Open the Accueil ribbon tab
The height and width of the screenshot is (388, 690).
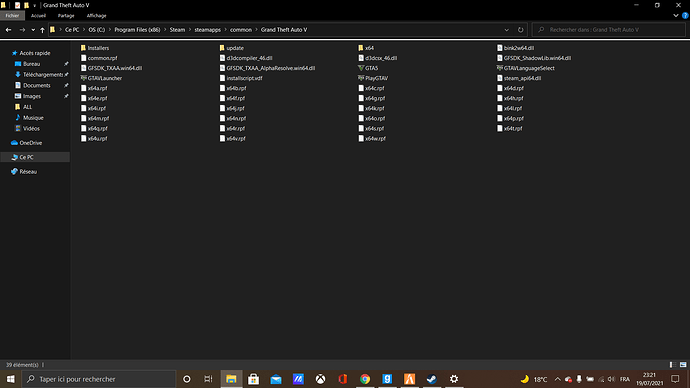[38, 15]
